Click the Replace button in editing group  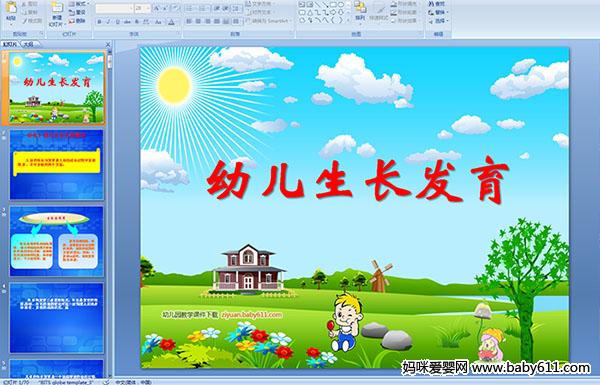[x=437, y=13]
